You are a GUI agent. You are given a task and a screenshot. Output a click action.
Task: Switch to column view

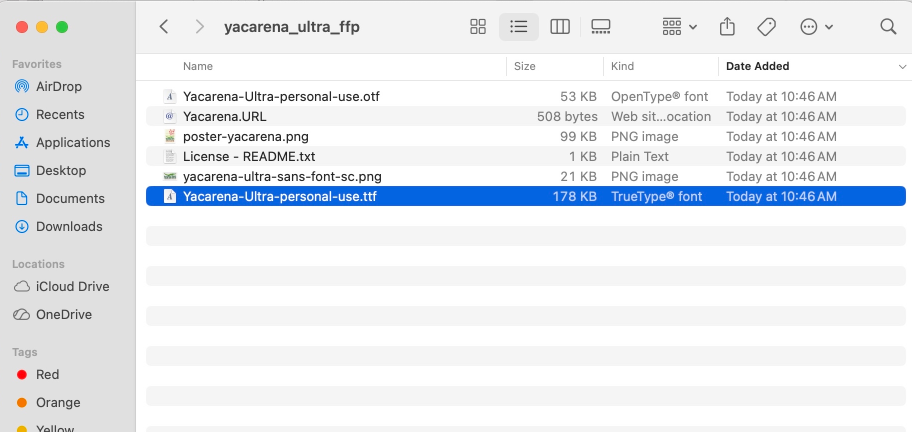[560, 26]
